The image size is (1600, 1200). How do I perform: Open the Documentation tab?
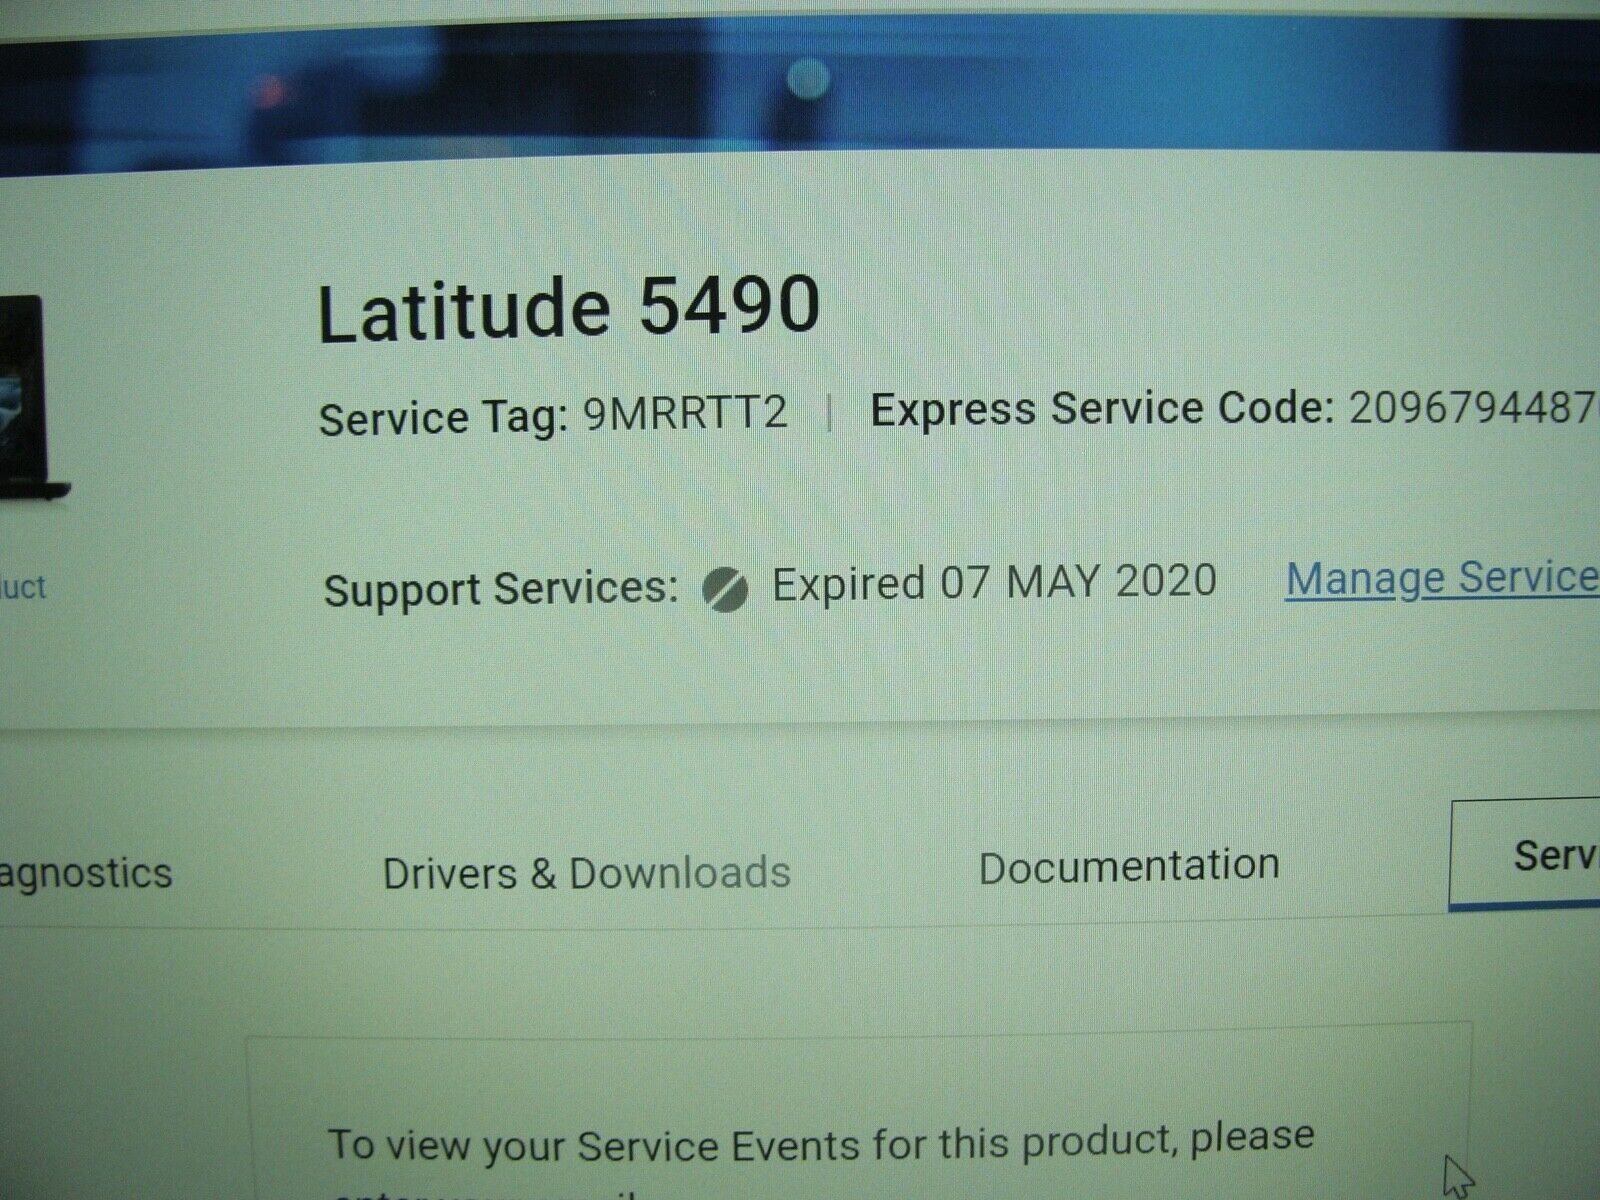1129,866
